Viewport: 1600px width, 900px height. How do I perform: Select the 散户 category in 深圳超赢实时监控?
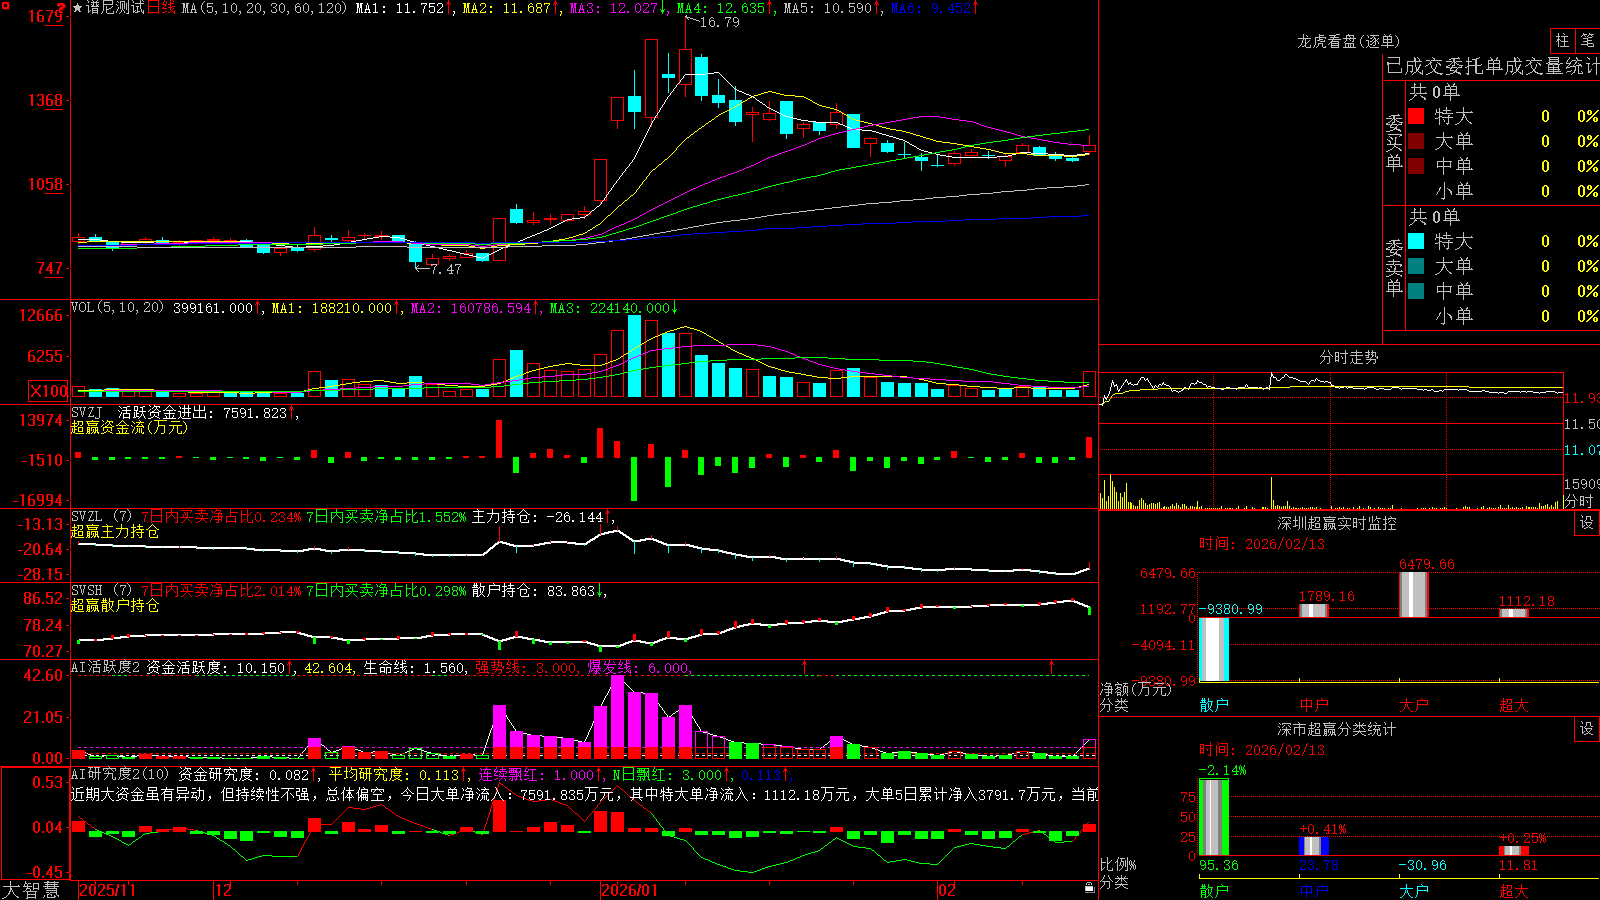[x=1214, y=705]
